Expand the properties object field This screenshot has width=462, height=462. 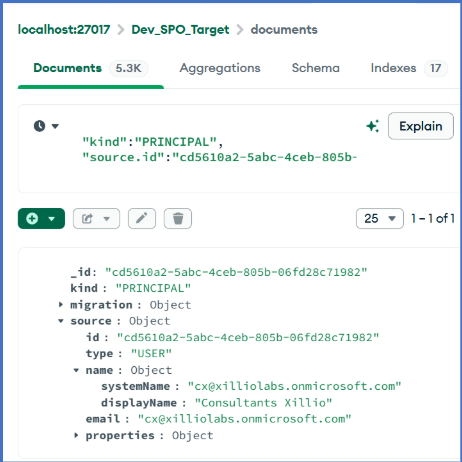[x=76, y=435]
